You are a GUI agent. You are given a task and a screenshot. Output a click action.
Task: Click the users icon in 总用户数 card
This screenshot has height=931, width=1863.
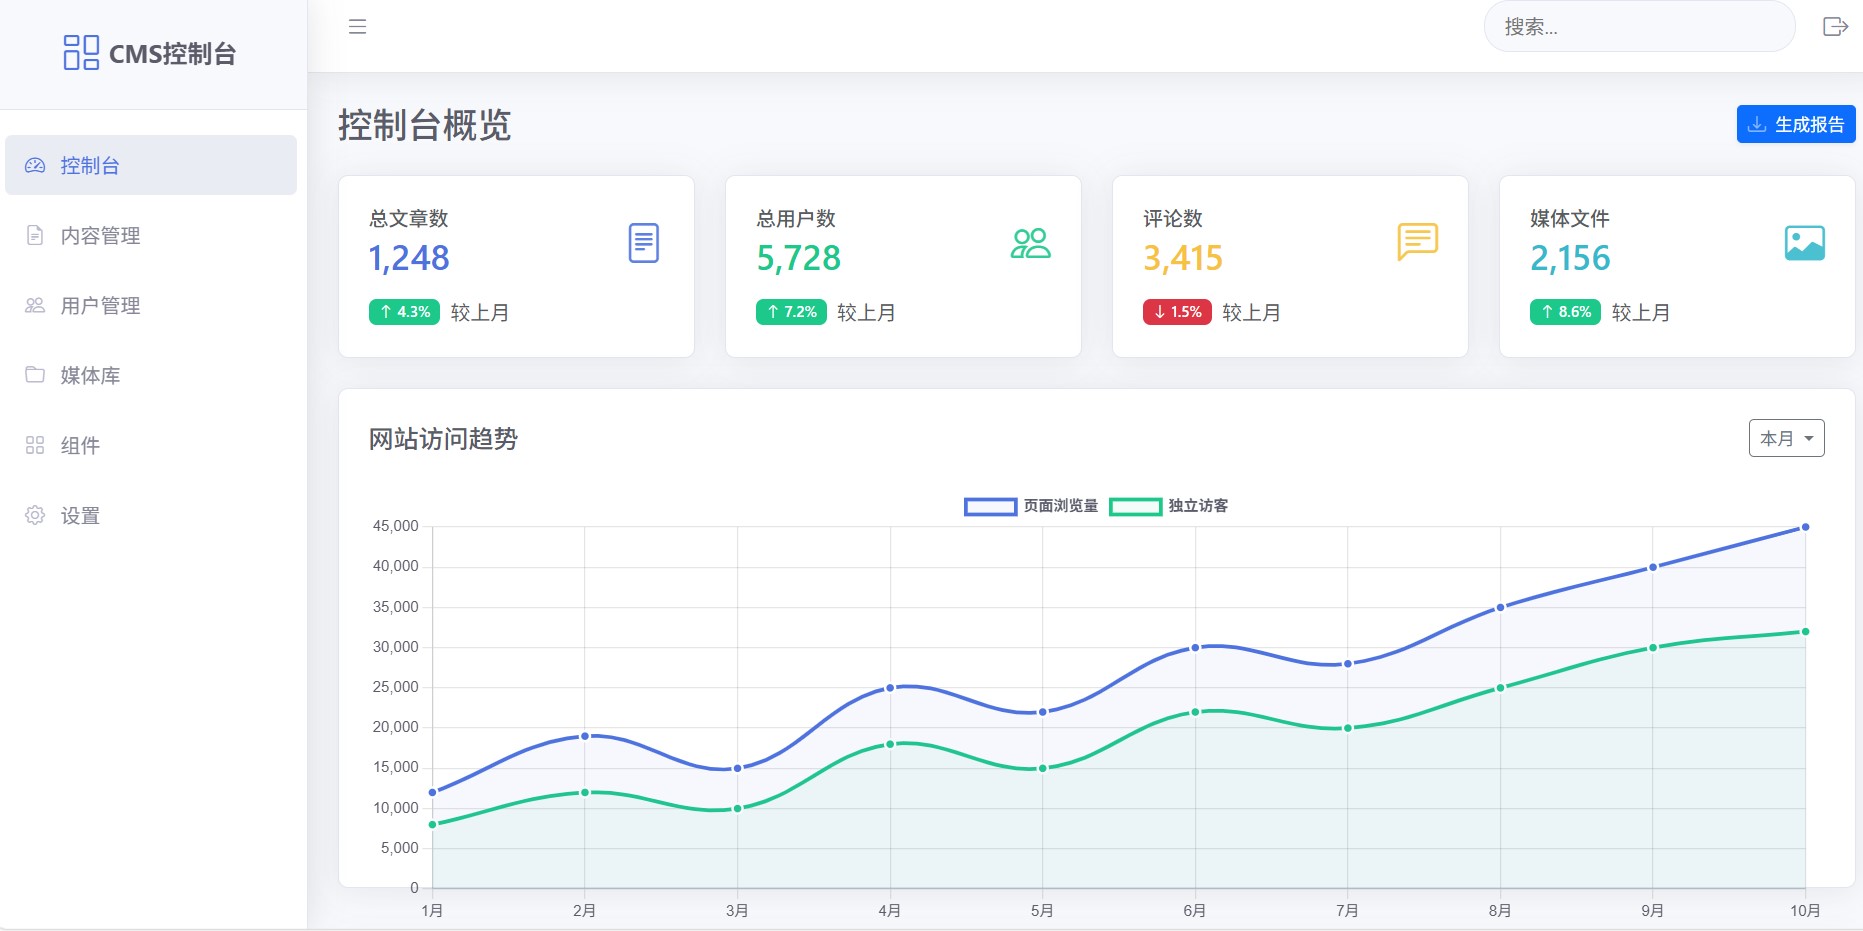(1030, 243)
